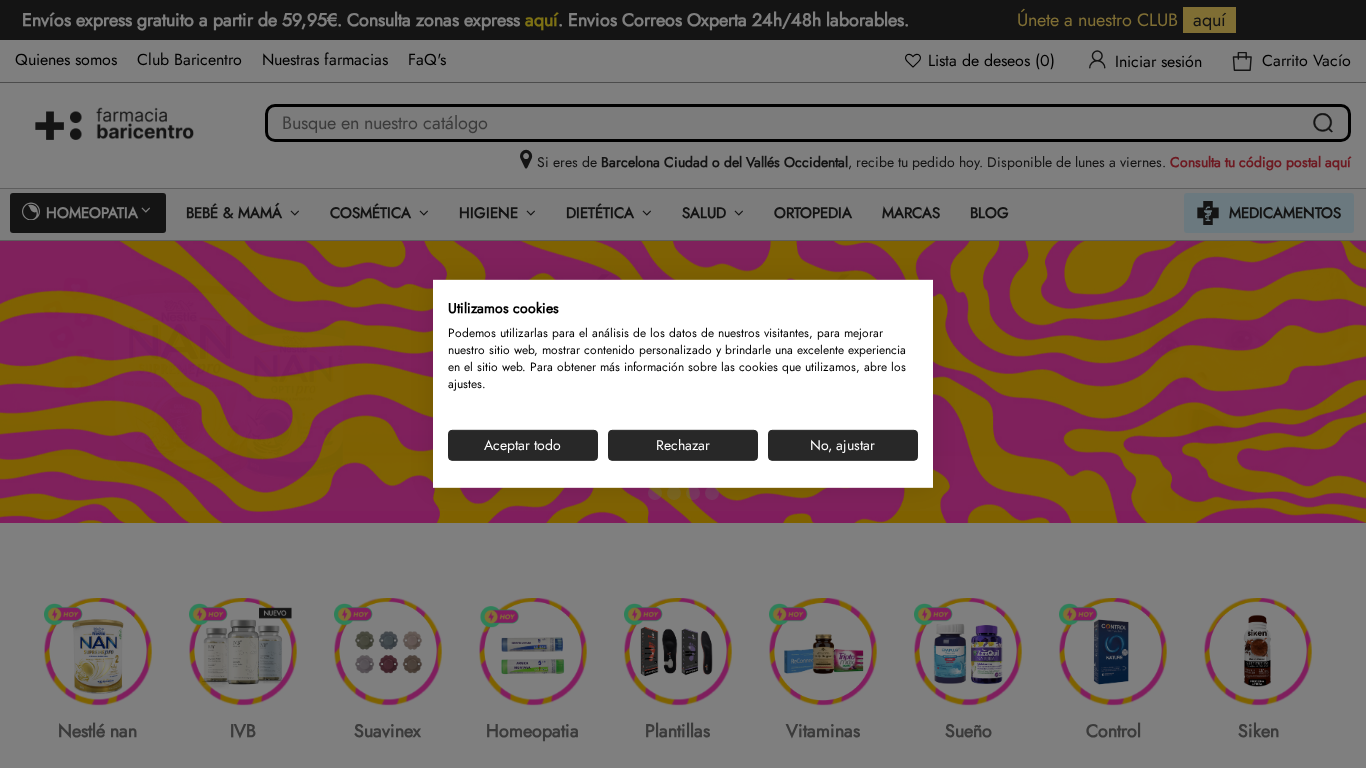Click the Nestlé nan label text

pos(97,731)
